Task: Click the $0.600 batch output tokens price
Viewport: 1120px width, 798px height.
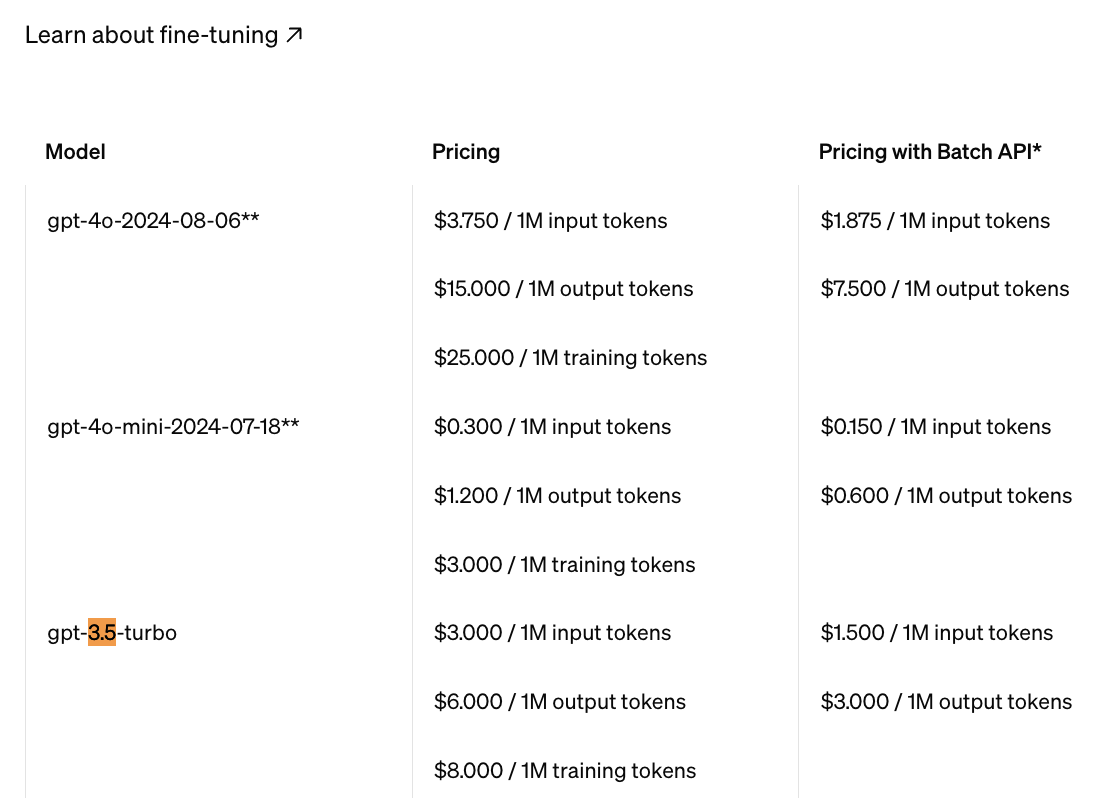Action: [946, 496]
